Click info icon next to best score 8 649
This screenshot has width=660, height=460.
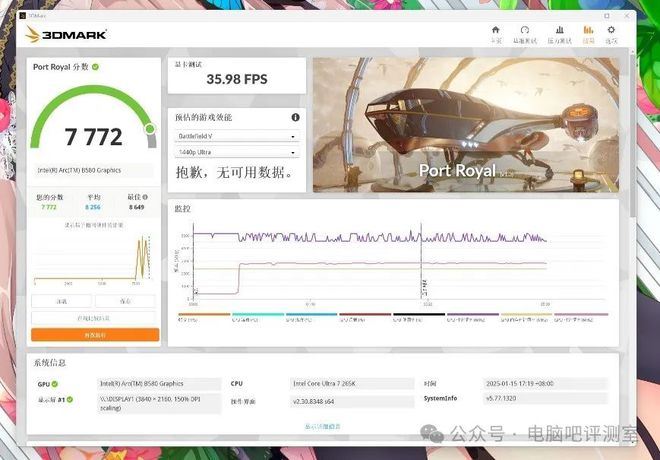145,197
